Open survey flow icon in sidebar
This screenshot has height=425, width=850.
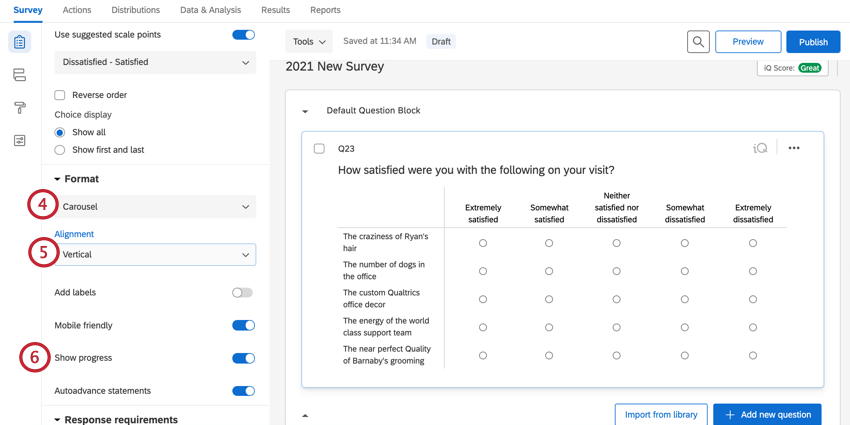pos(19,75)
